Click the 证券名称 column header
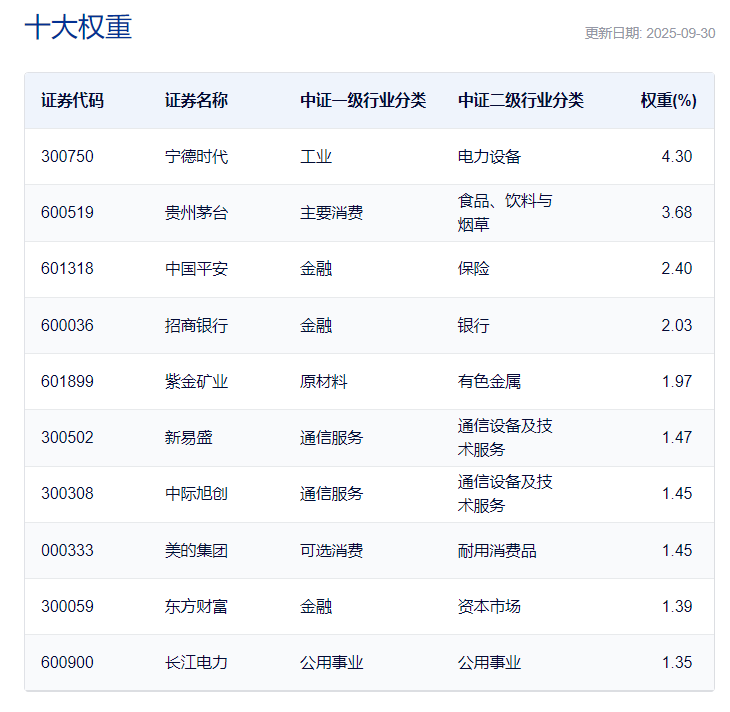This screenshot has width=730, height=712. [196, 101]
